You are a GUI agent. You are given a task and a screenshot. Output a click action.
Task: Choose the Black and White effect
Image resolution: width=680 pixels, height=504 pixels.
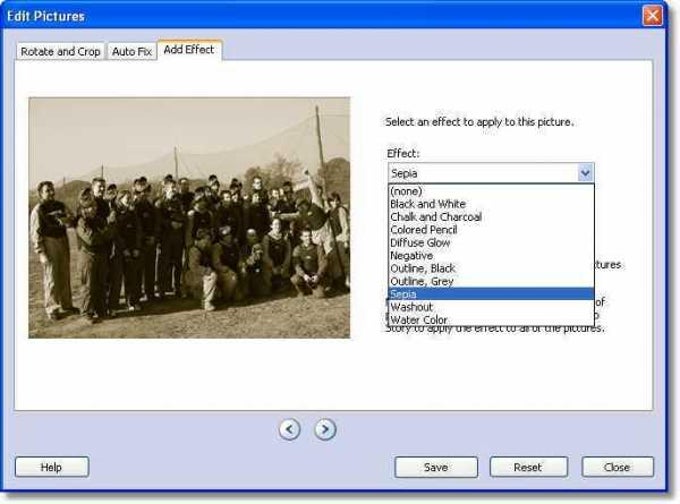(x=491, y=204)
